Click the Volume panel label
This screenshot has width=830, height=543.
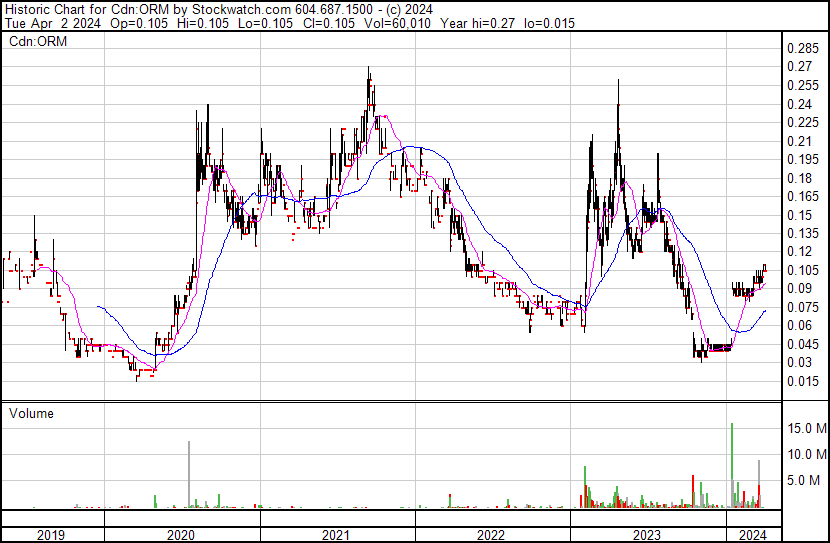pyautogui.click(x=31, y=413)
